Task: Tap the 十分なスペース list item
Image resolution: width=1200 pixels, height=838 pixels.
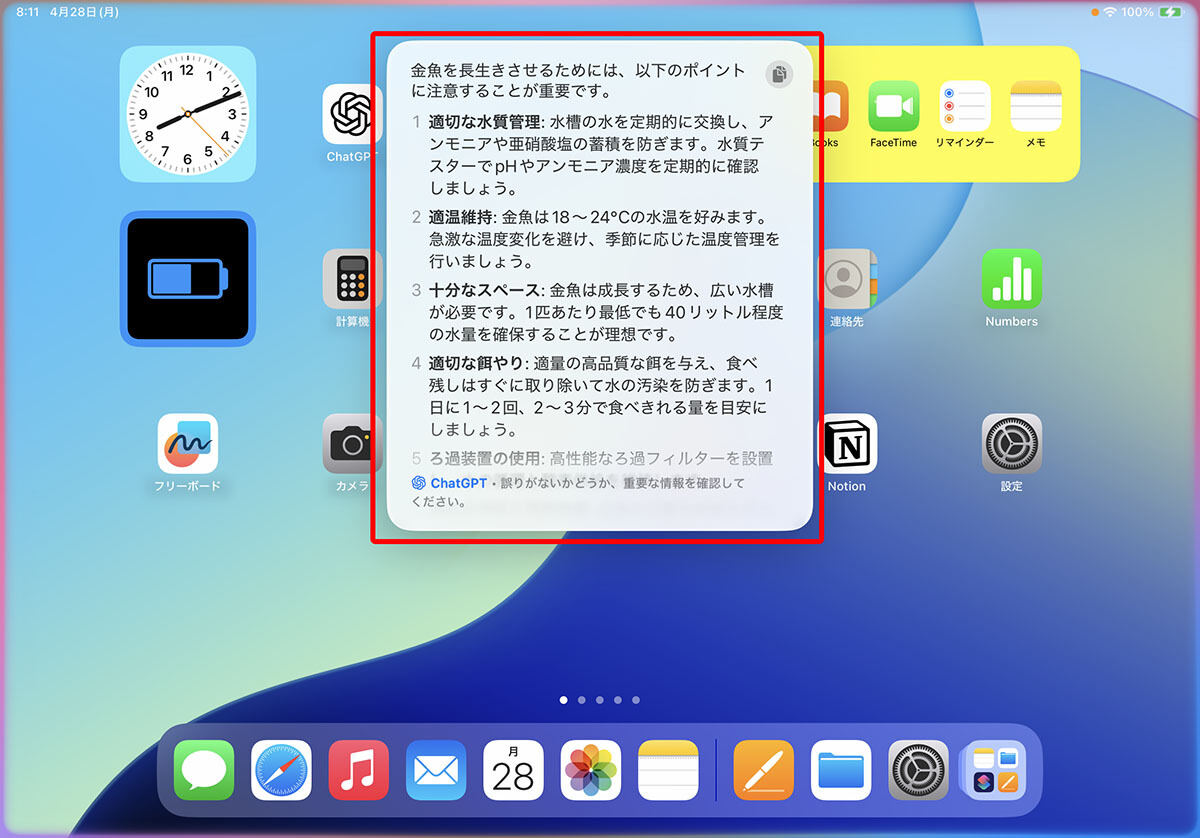Action: [x=597, y=312]
